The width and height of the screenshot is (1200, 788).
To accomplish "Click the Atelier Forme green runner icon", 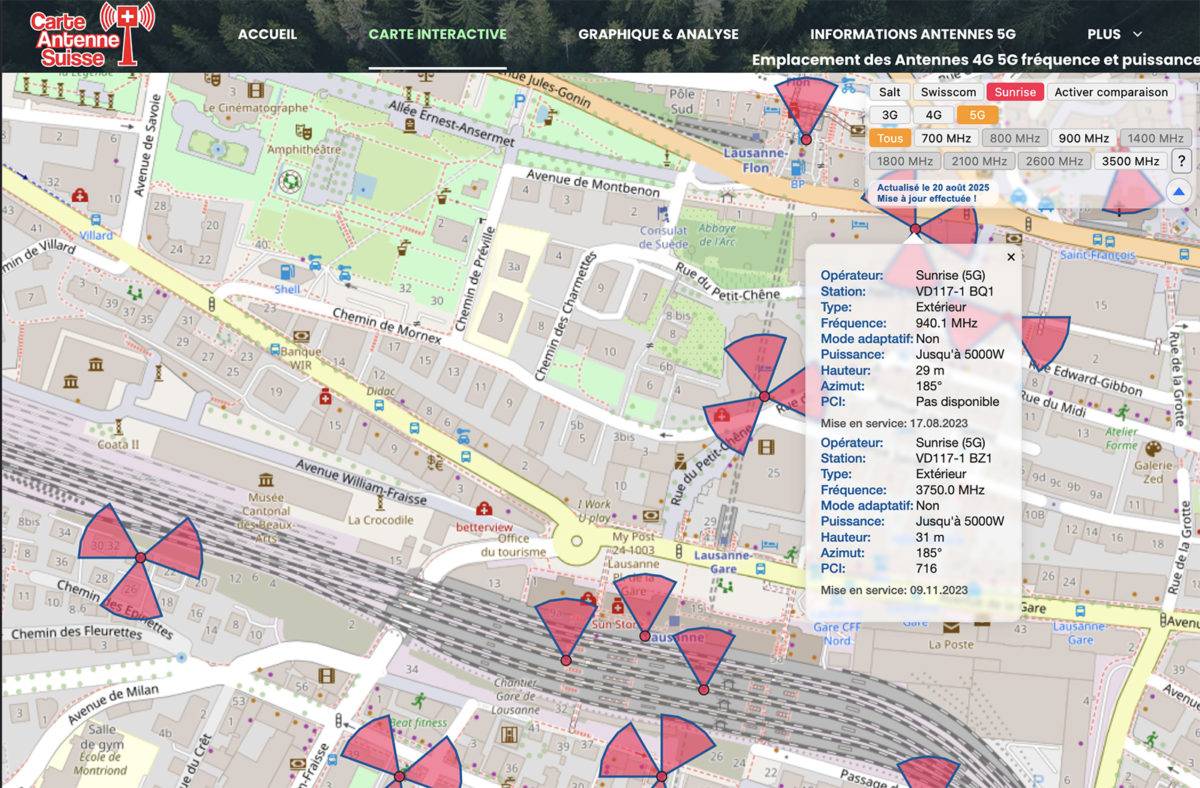I will (x=1123, y=412).
